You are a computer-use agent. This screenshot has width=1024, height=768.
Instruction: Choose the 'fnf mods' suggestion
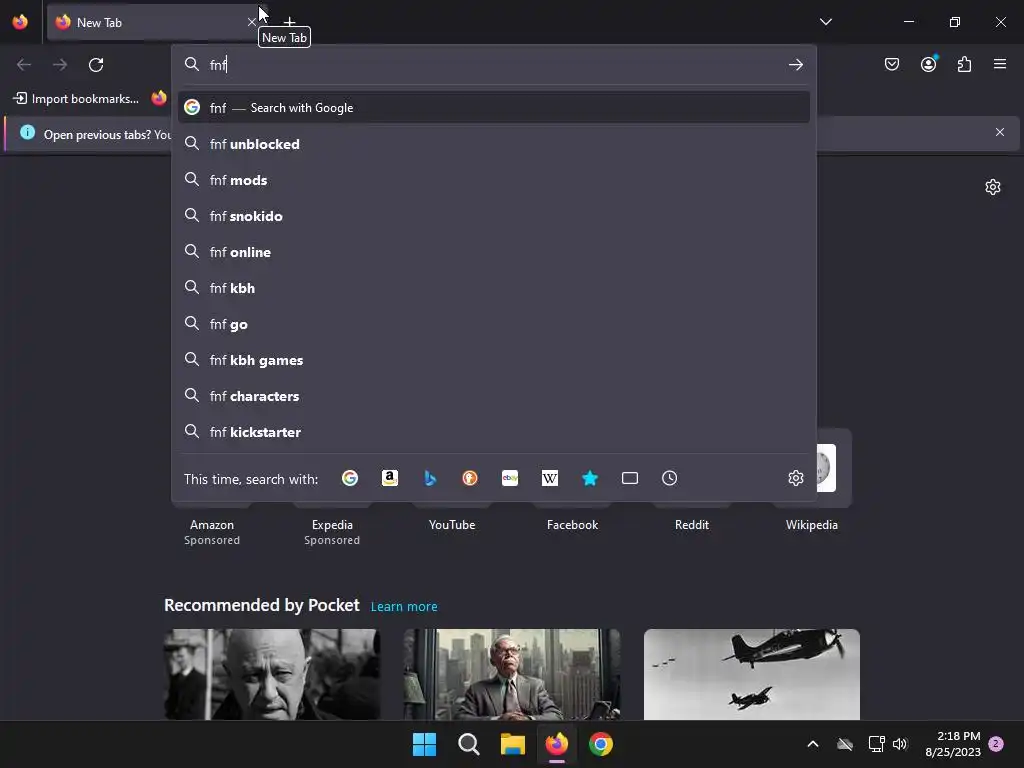click(x=494, y=180)
